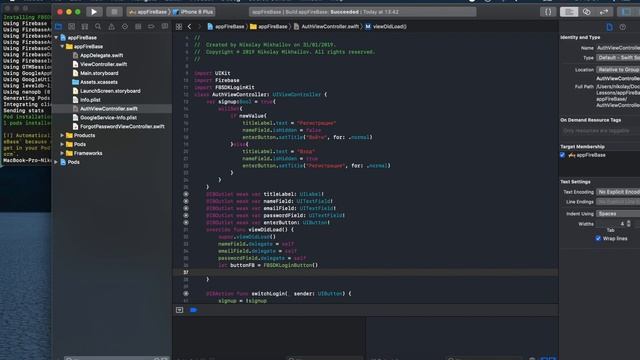Expand the Pods project at the bottom
The width and height of the screenshot is (640, 360).
click(56, 162)
